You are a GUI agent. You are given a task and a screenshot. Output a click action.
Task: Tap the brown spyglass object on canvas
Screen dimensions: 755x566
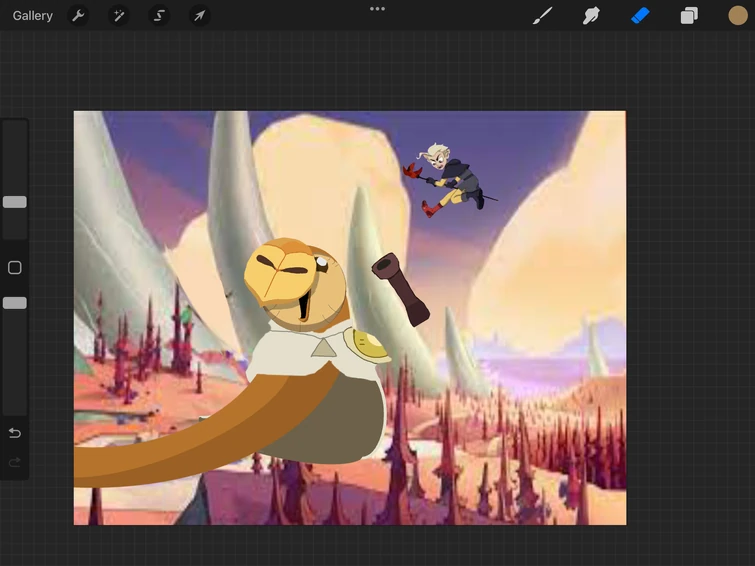[x=400, y=288]
